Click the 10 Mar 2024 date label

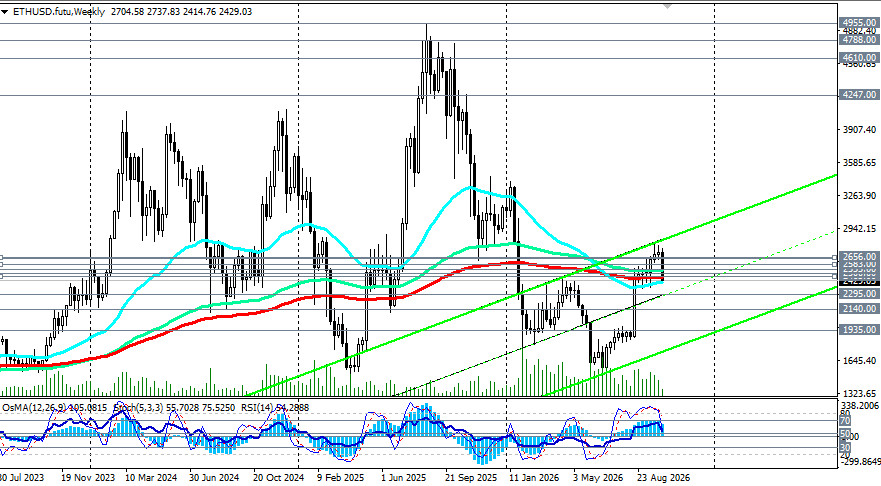click(x=151, y=478)
